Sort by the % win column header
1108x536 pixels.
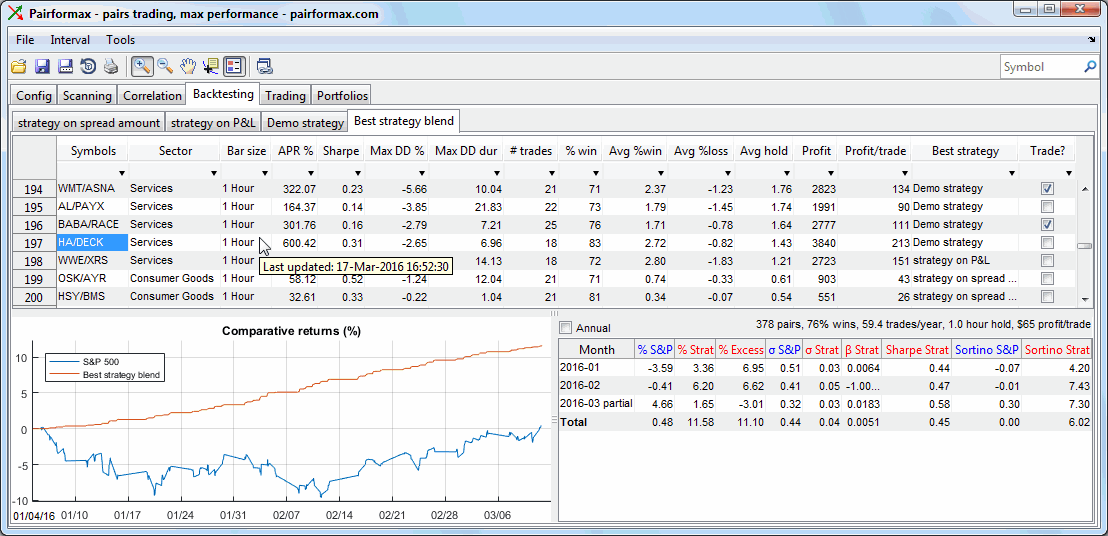[579, 151]
